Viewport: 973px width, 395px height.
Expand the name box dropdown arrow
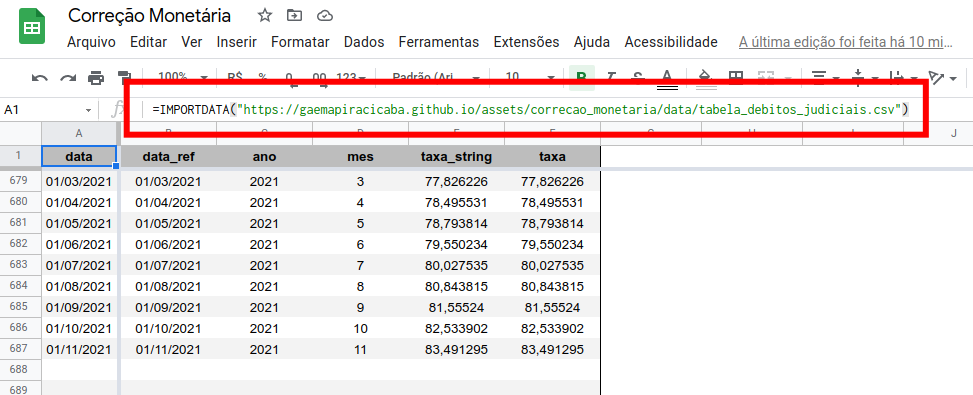point(88,110)
